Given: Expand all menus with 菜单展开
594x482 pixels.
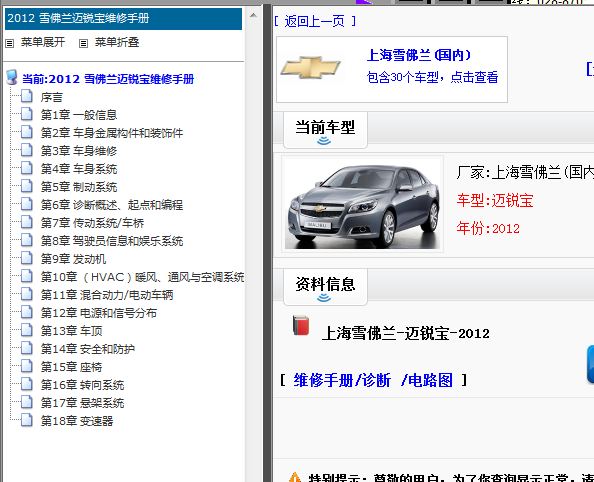Looking at the screenshot, I should click(x=43, y=42).
